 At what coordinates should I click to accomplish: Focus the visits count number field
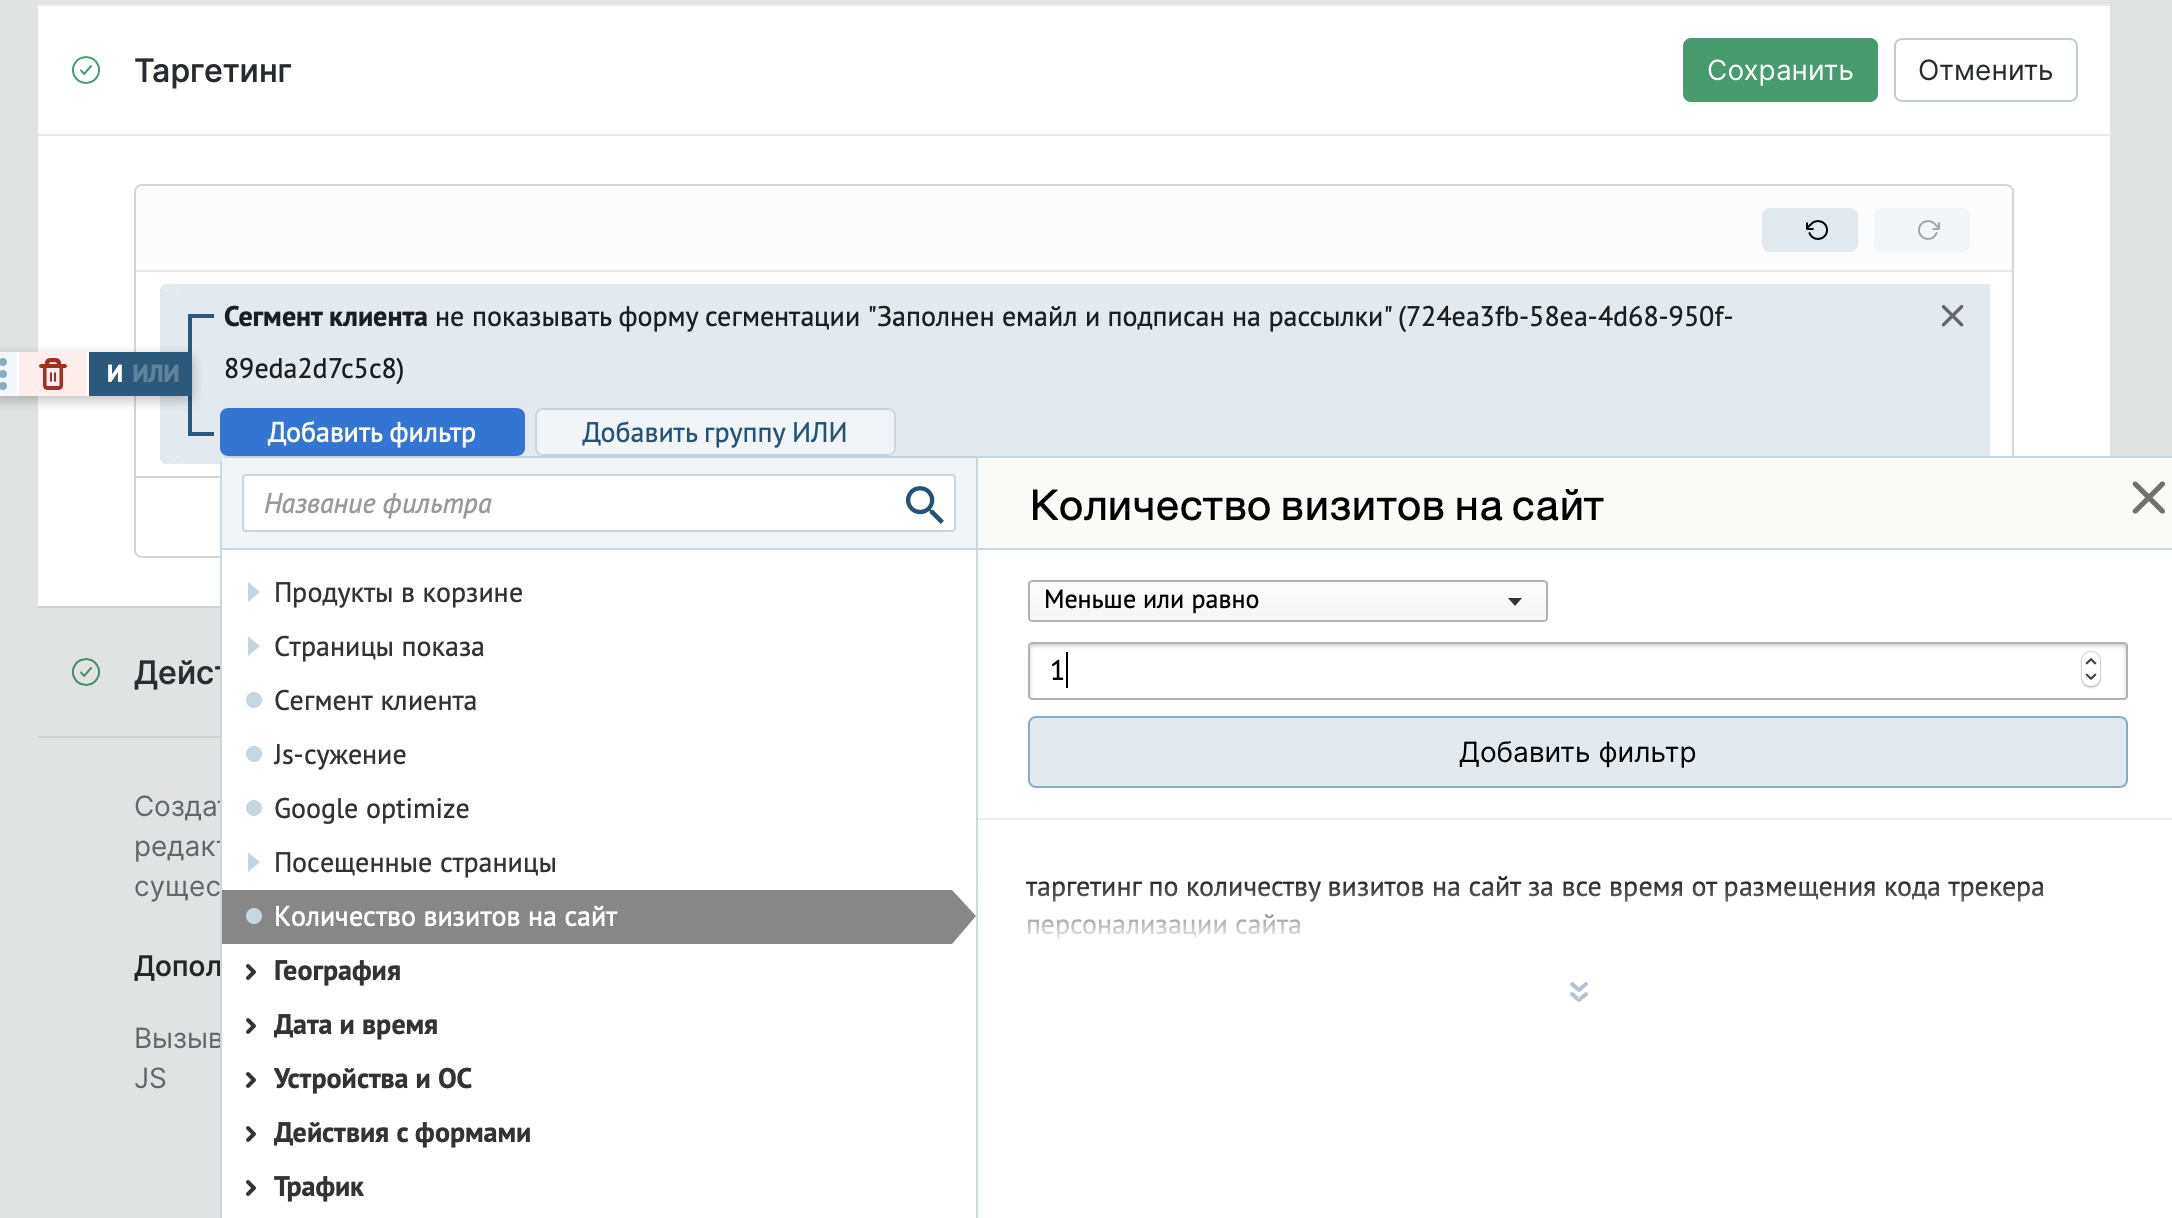[x=1577, y=670]
